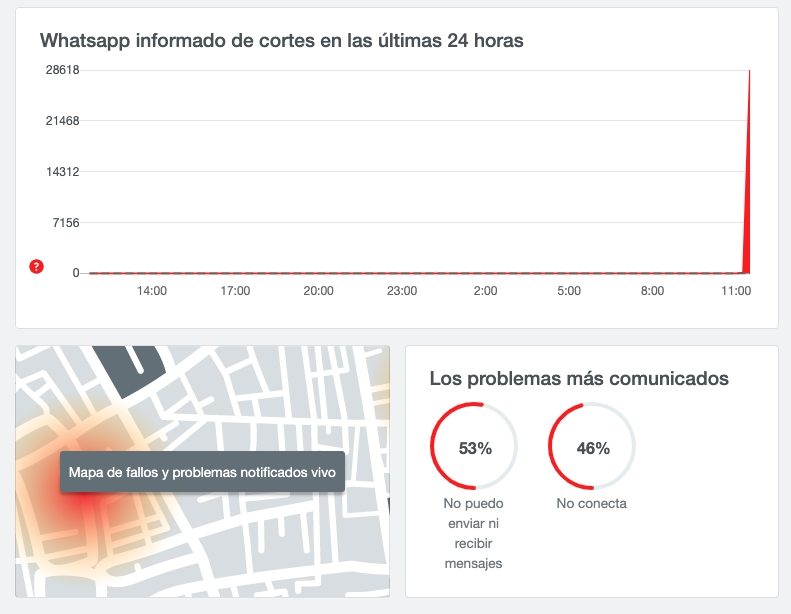
Task: Click the red question mark help icon
Action: [36, 266]
